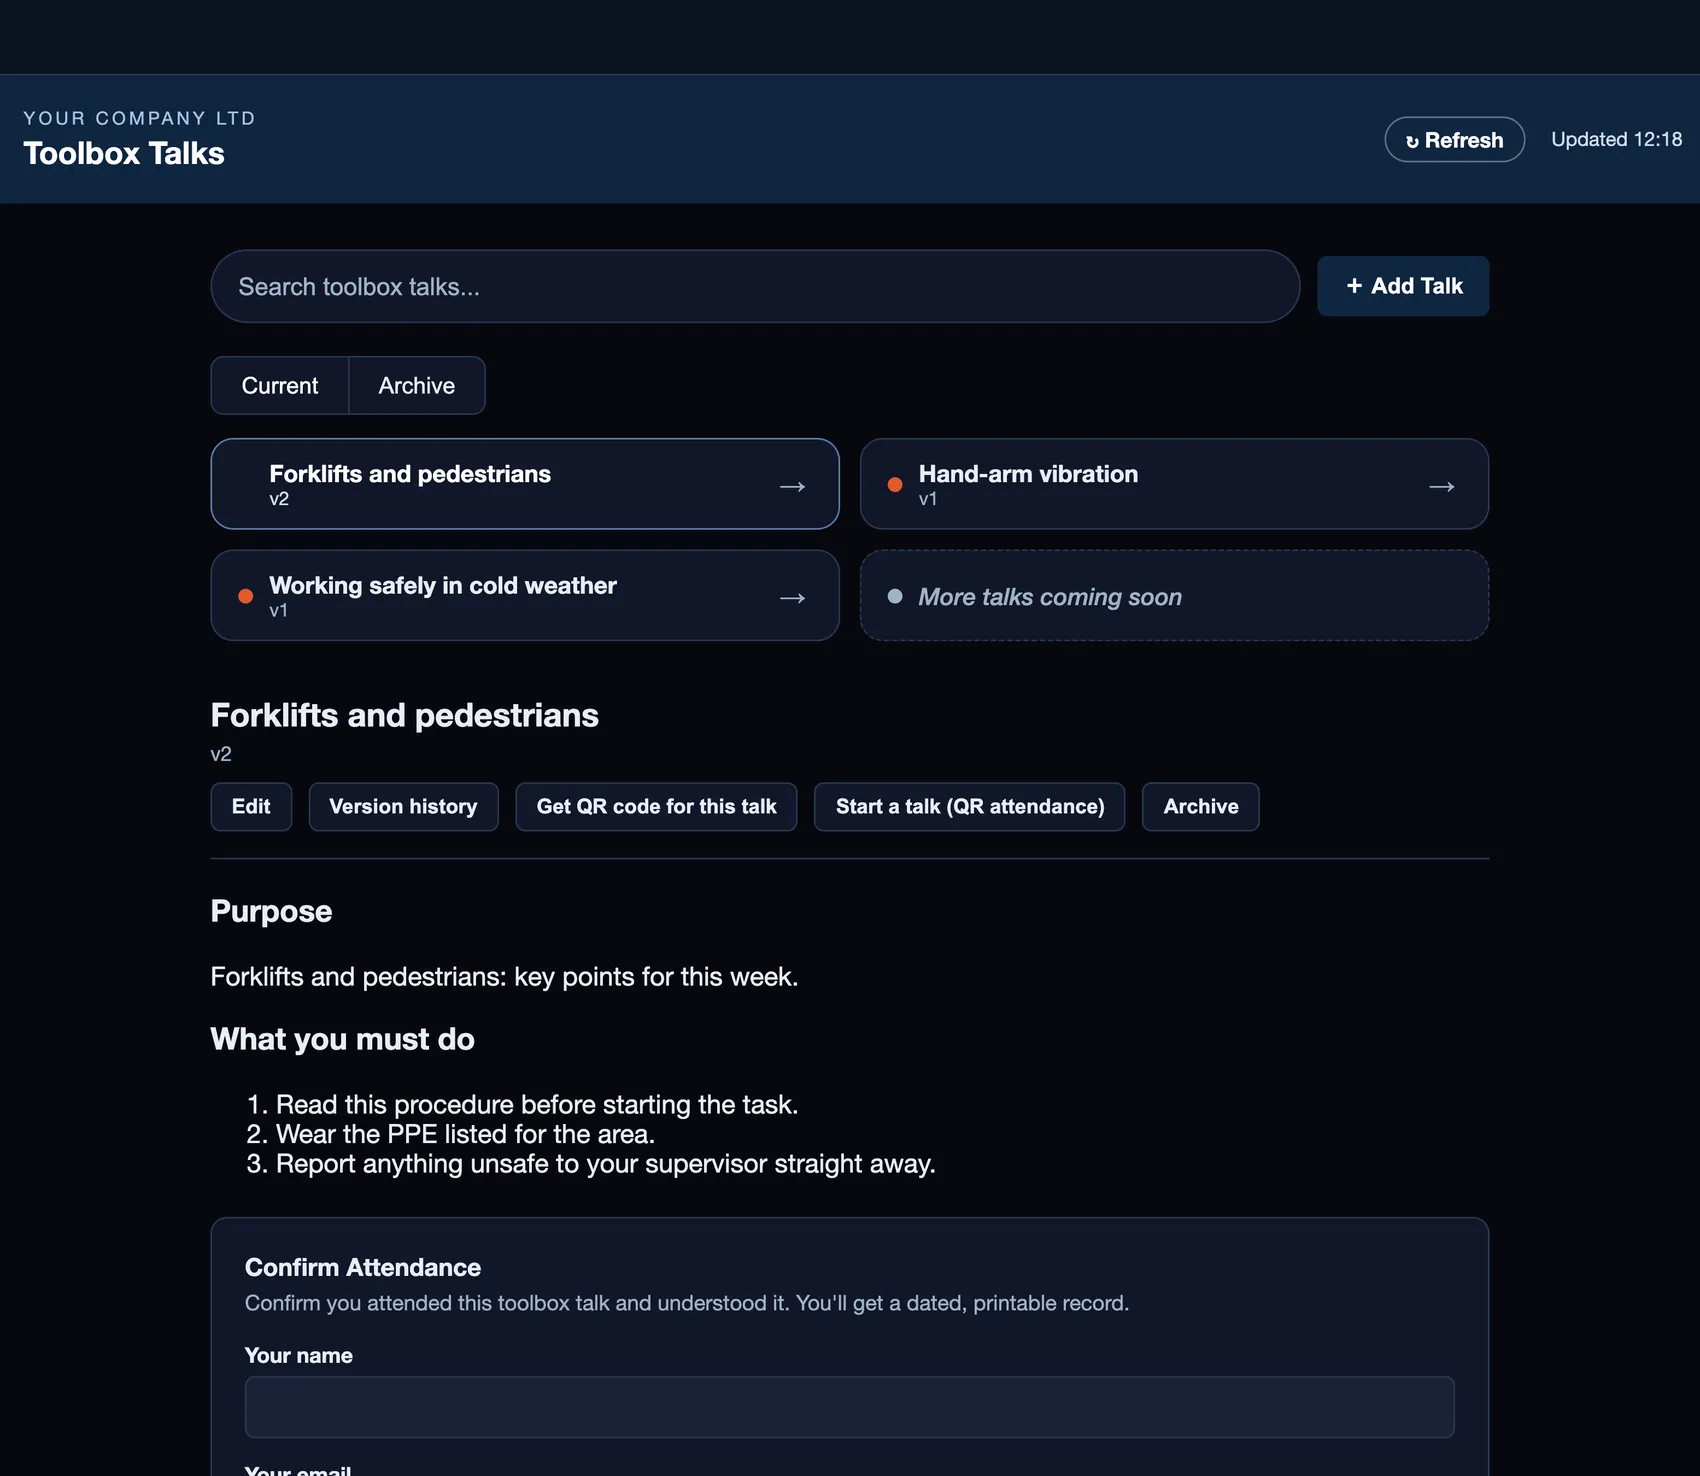The image size is (1700, 1476).
Task: Click the Report anything unsafe line
Action: pos(605,1164)
